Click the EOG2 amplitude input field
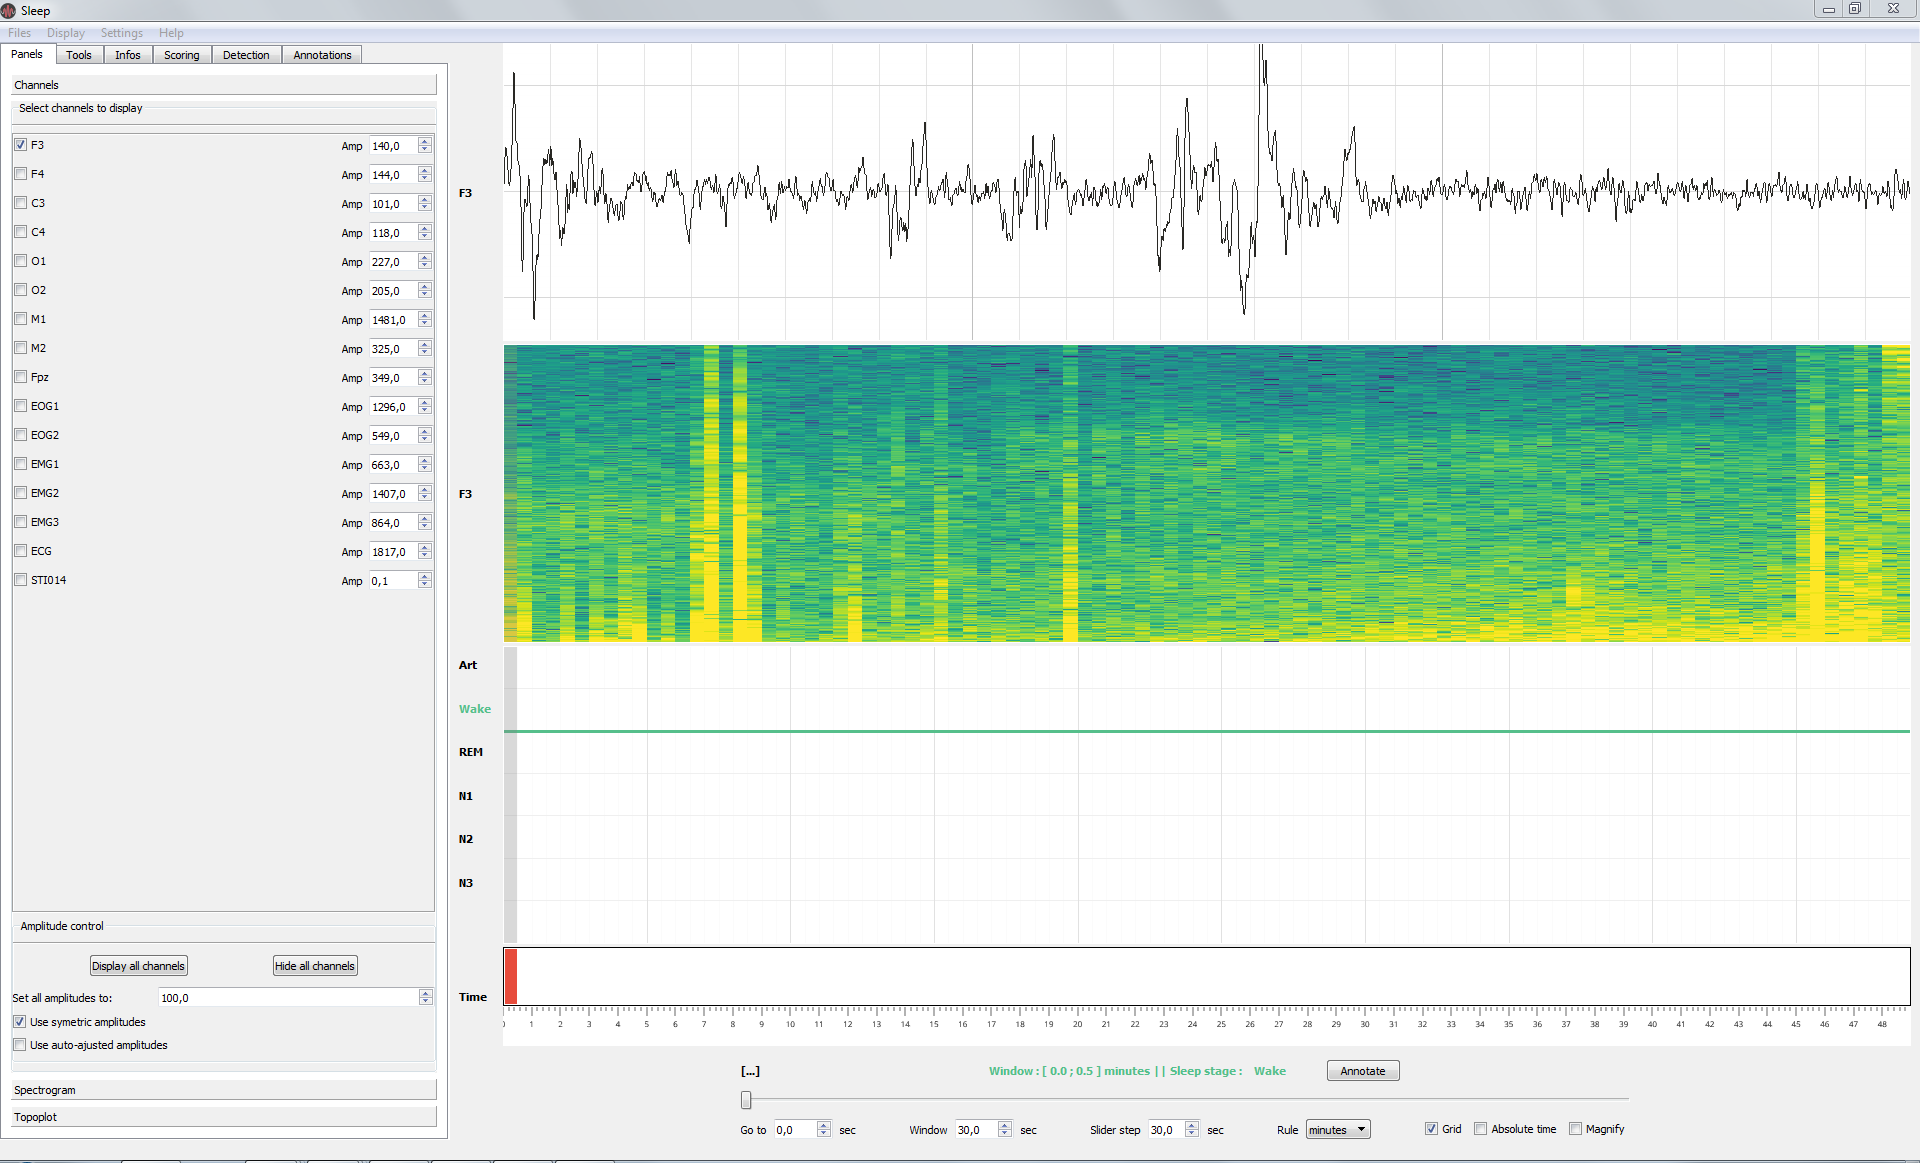Image resolution: width=1920 pixels, height=1163 pixels. pos(393,436)
